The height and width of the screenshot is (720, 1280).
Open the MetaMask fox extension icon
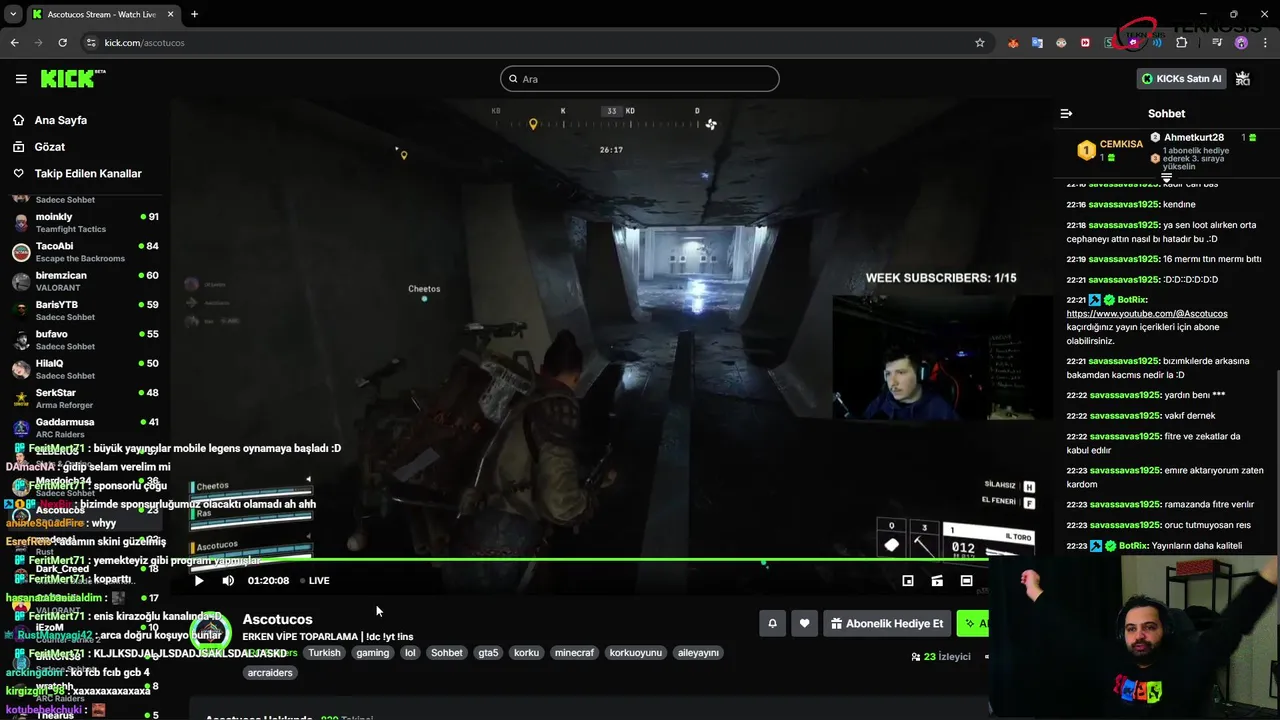[1013, 43]
